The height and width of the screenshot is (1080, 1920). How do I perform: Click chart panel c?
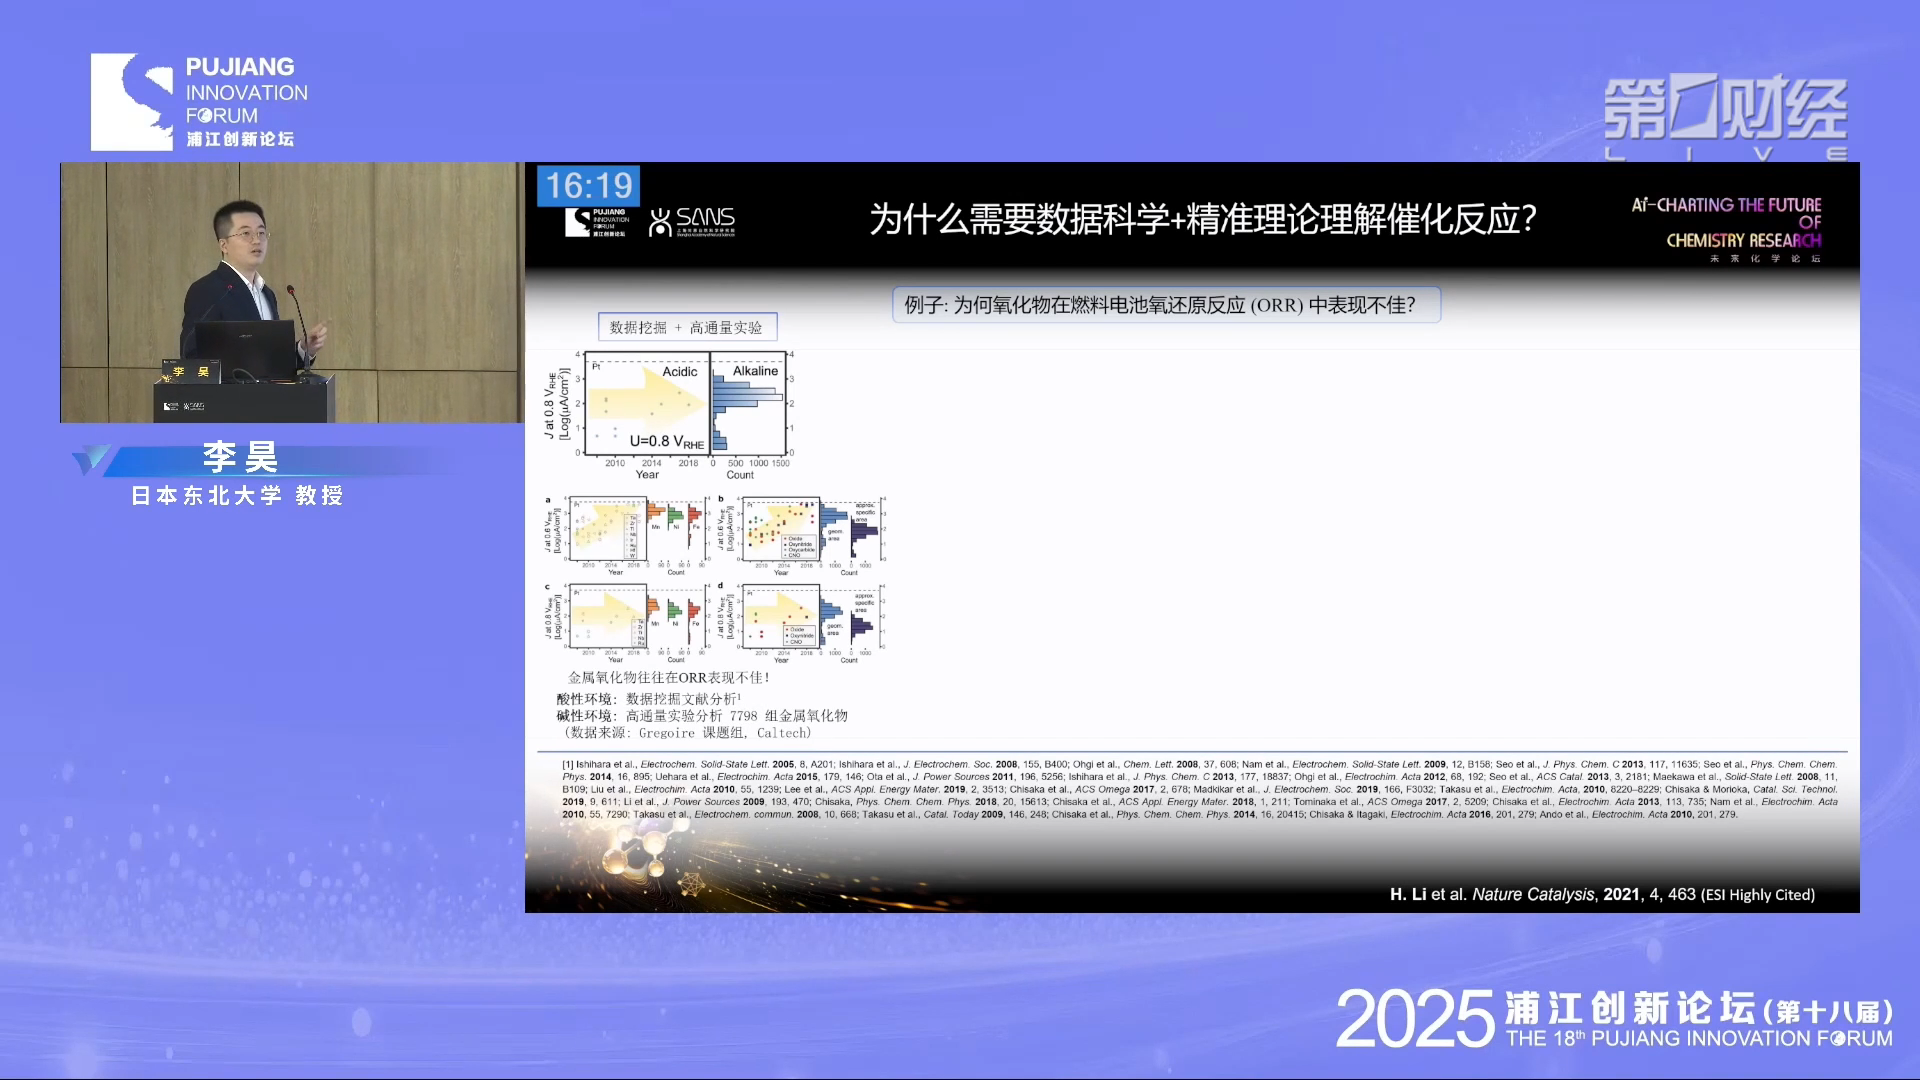click(626, 623)
